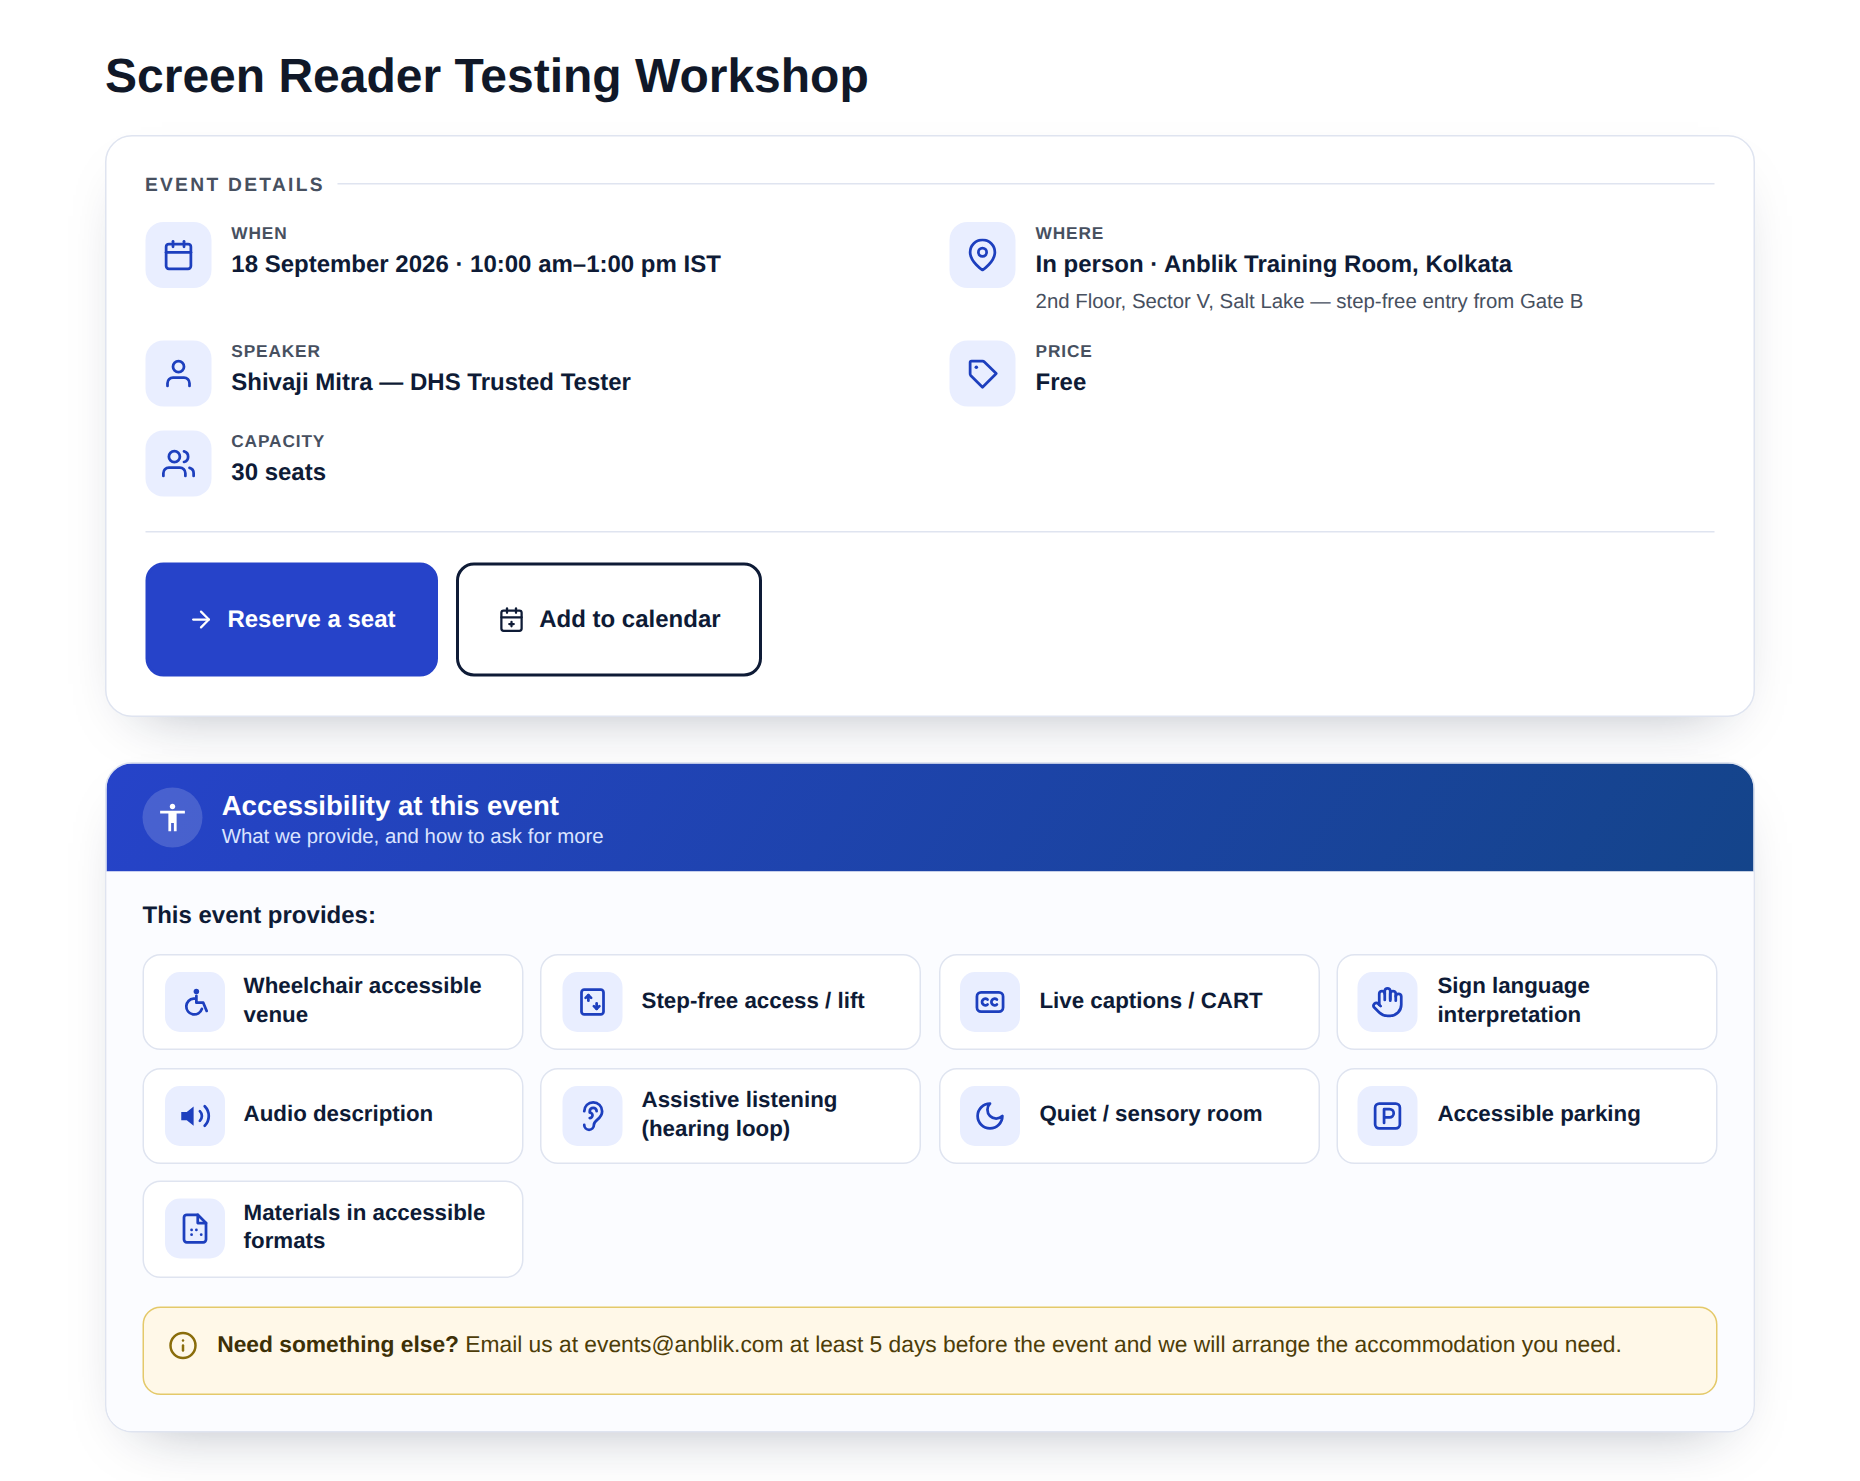Click the step-free access lift icon
Viewport: 1860px width, 1481px height.
click(593, 1001)
